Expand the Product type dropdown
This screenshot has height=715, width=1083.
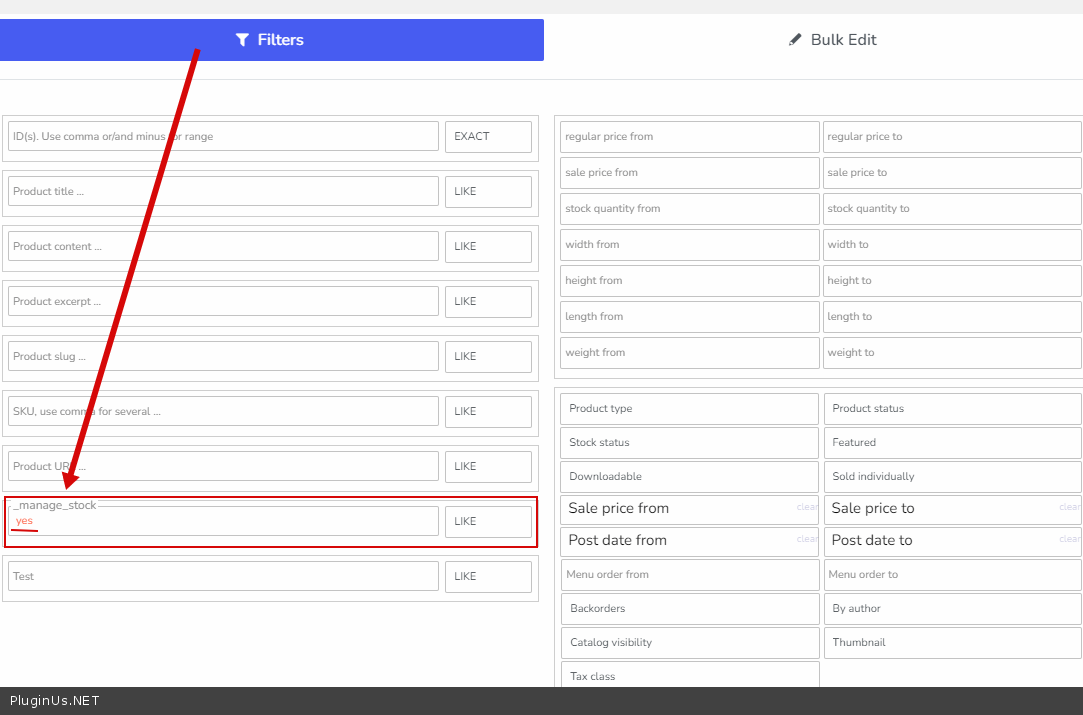pos(689,409)
